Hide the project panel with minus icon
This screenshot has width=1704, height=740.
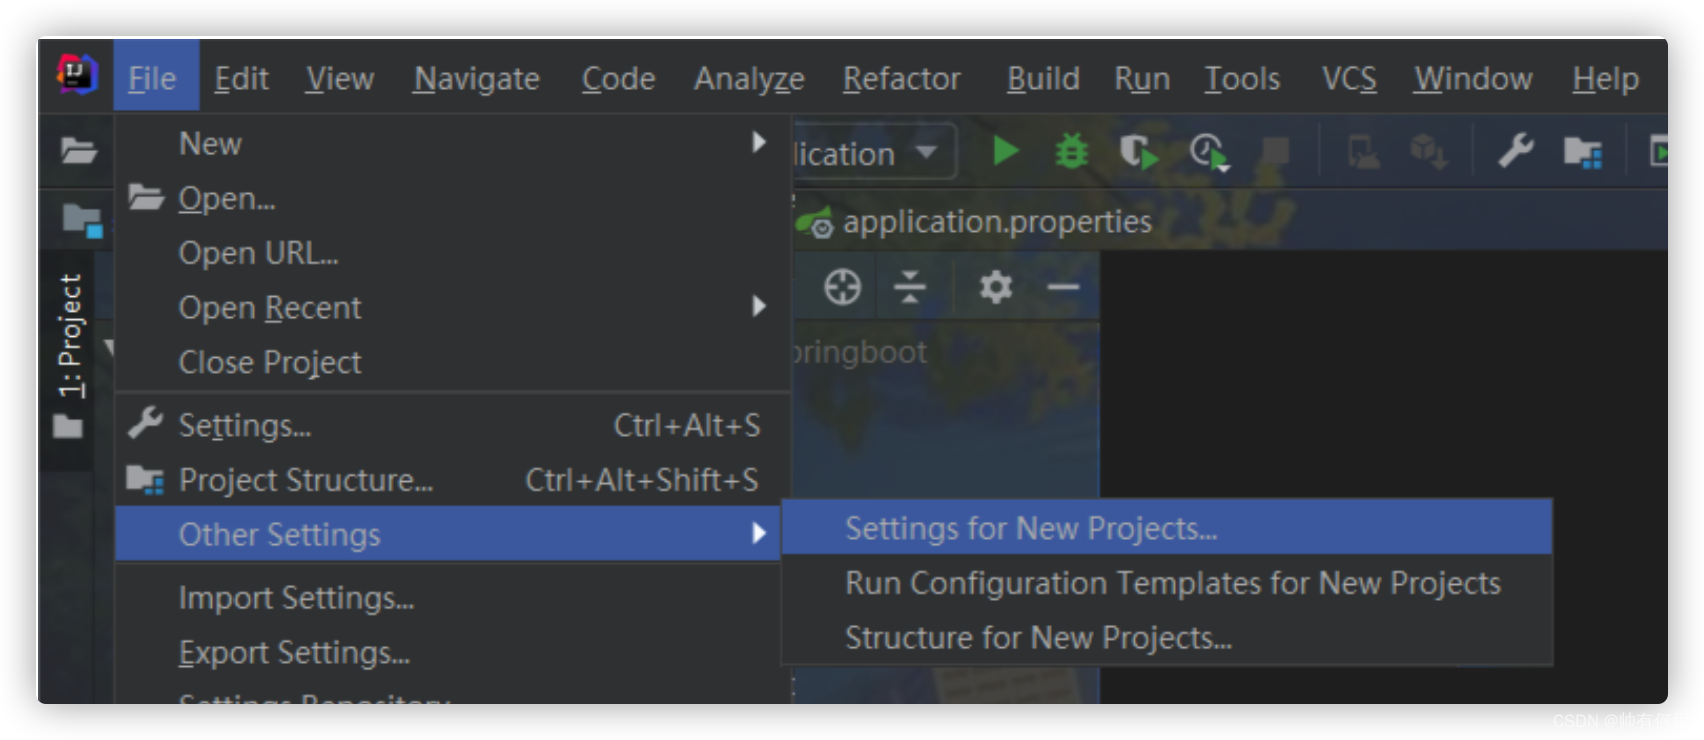1063,288
